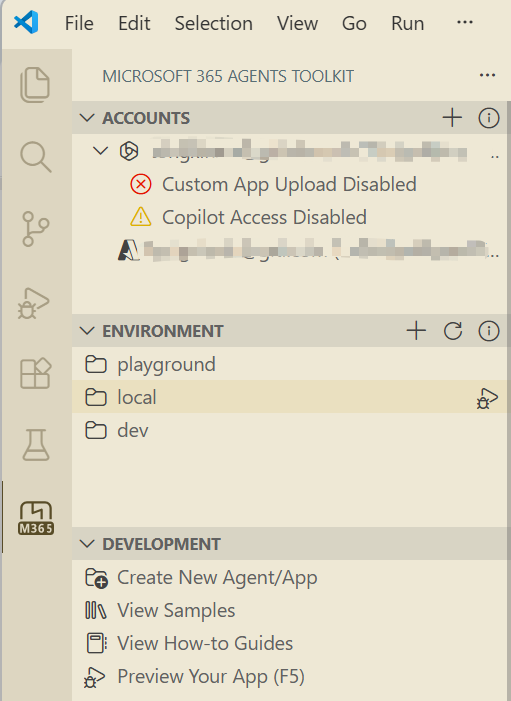Add a new environment with plus icon

tap(416, 331)
